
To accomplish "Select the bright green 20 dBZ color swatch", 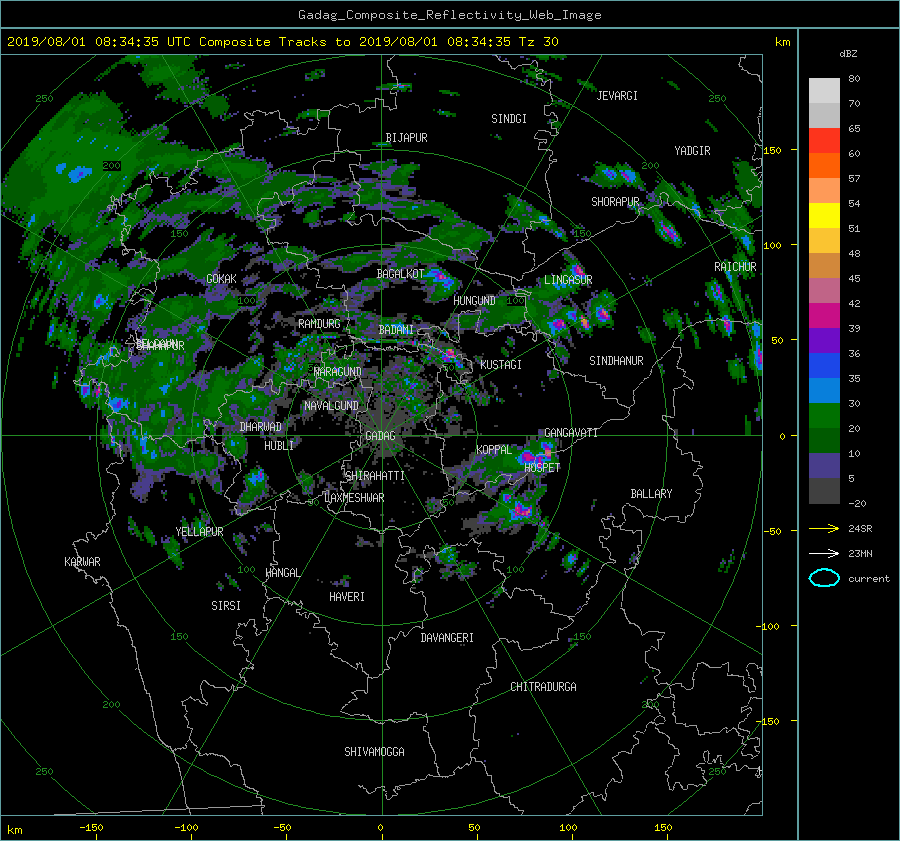I will (824, 416).
